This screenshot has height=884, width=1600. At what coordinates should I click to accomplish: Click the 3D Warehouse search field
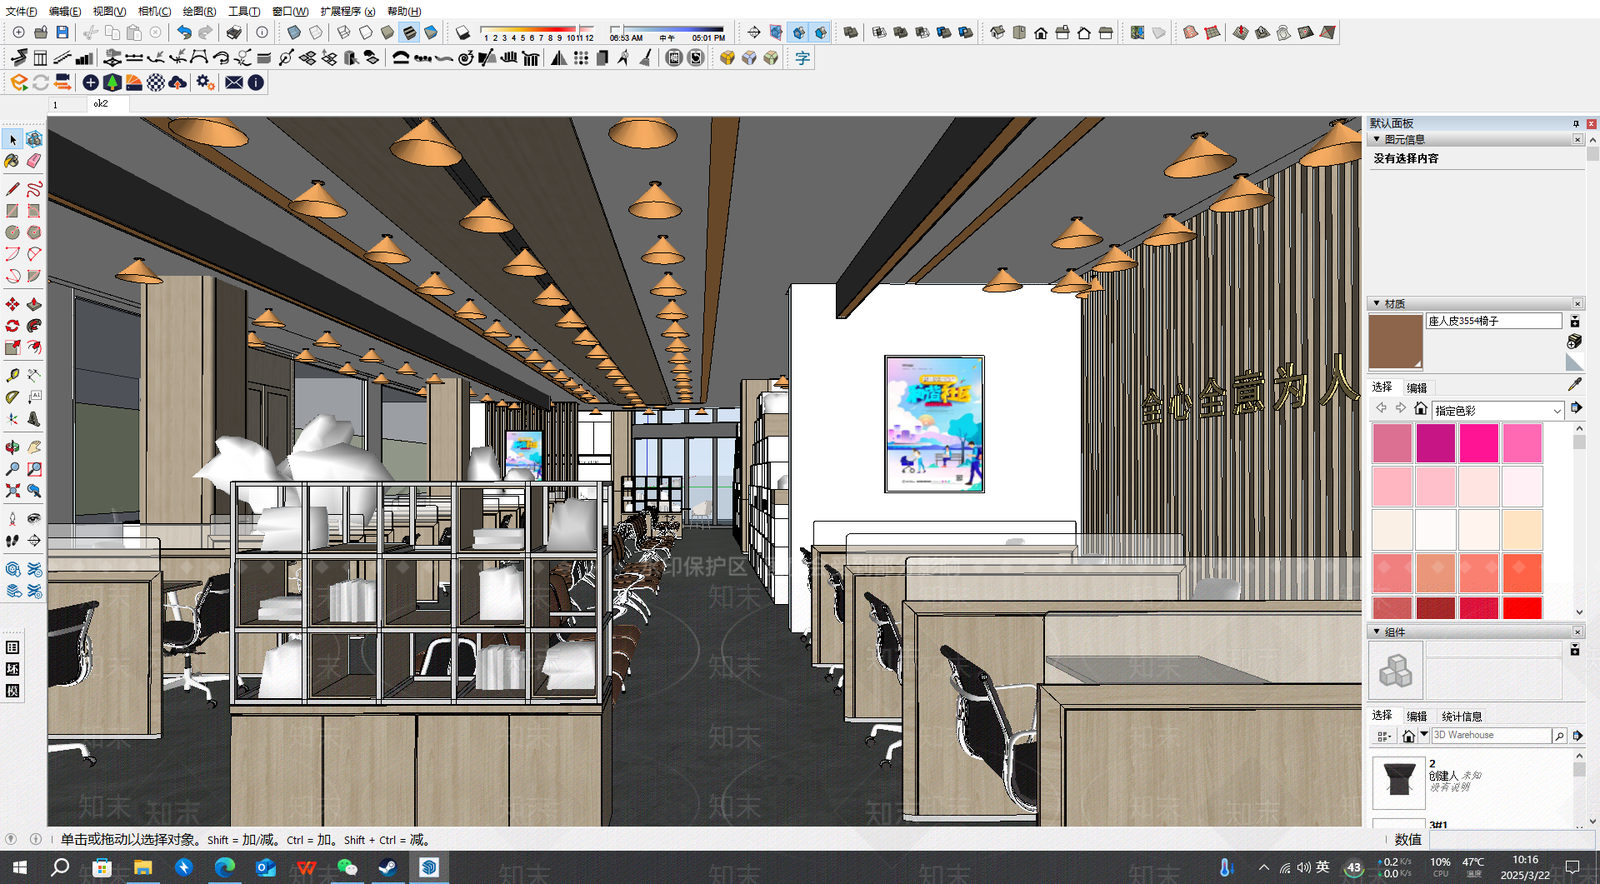pyautogui.click(x=1491, y=735)
